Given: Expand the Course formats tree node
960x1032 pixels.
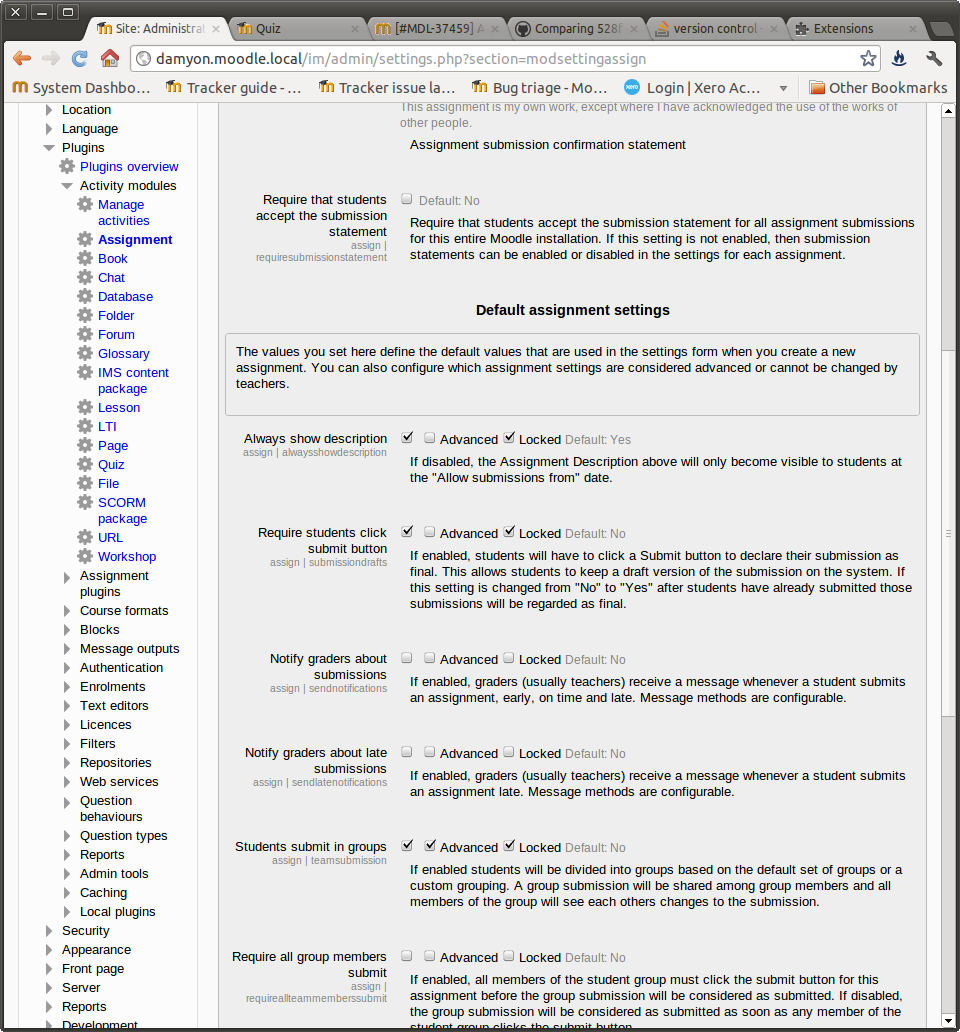Looking at the screenshot, I should click(x=66, y=611).
